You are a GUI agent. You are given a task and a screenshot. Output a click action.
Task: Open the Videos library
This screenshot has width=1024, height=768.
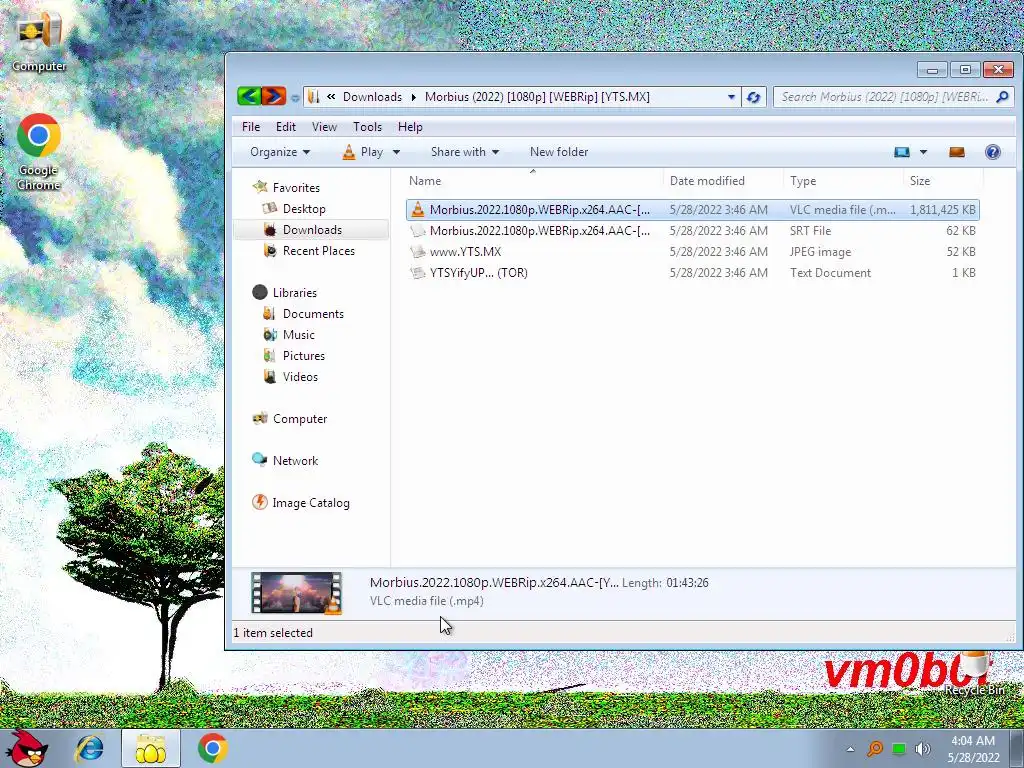click(x=300, y=376)
